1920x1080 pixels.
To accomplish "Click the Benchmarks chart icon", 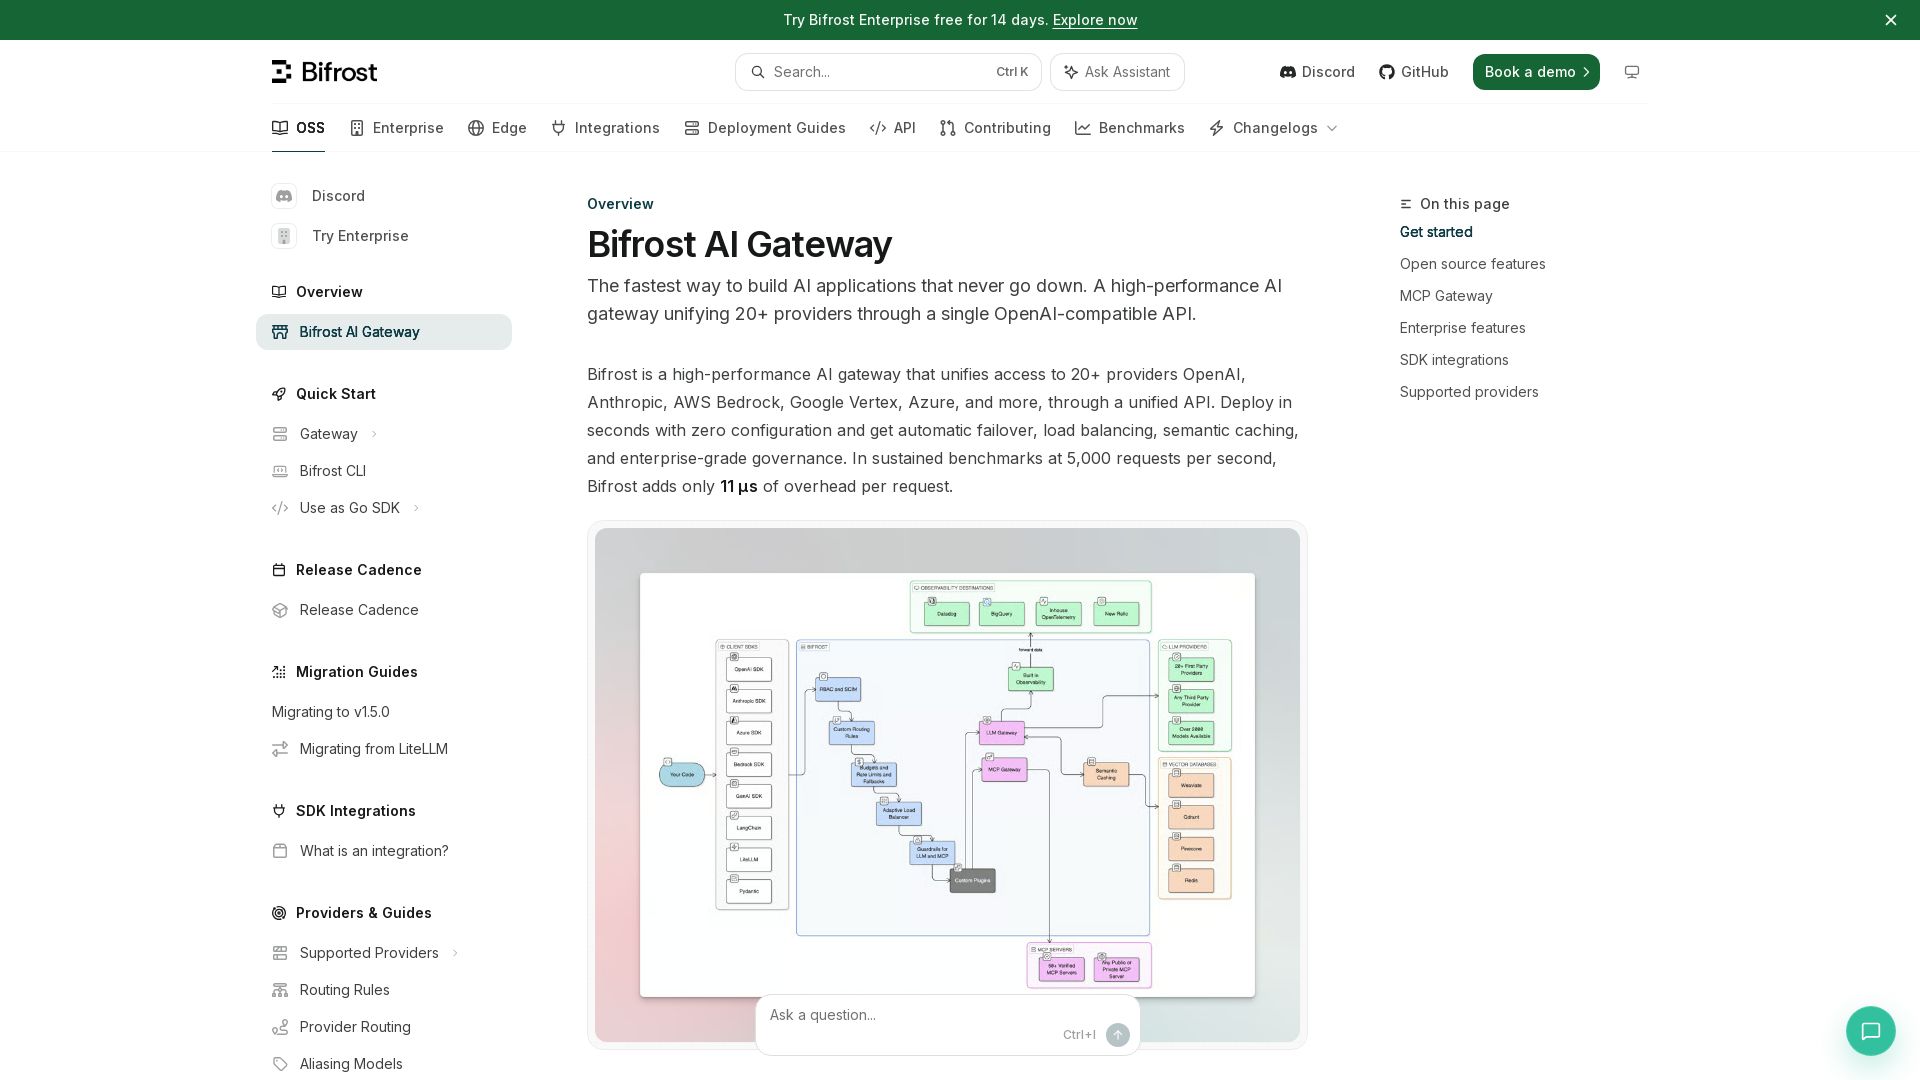I will (1083, 128).
